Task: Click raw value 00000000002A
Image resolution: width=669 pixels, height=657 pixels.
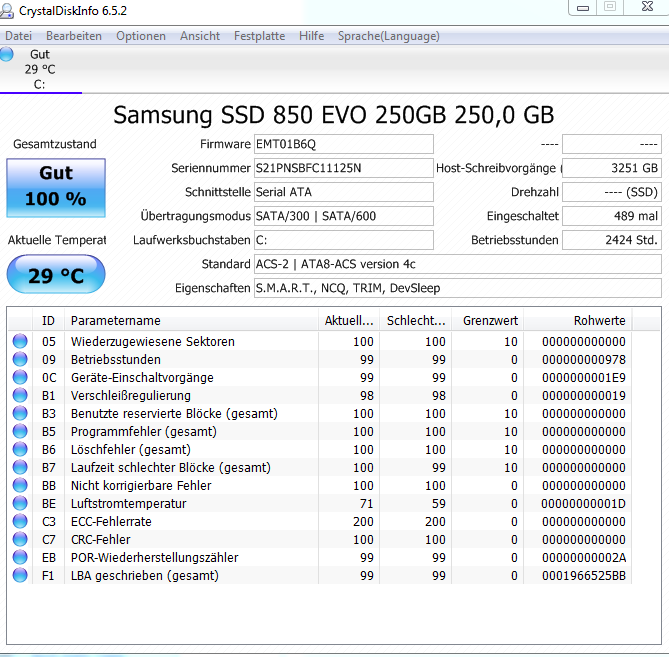Action: pos(584,558)
